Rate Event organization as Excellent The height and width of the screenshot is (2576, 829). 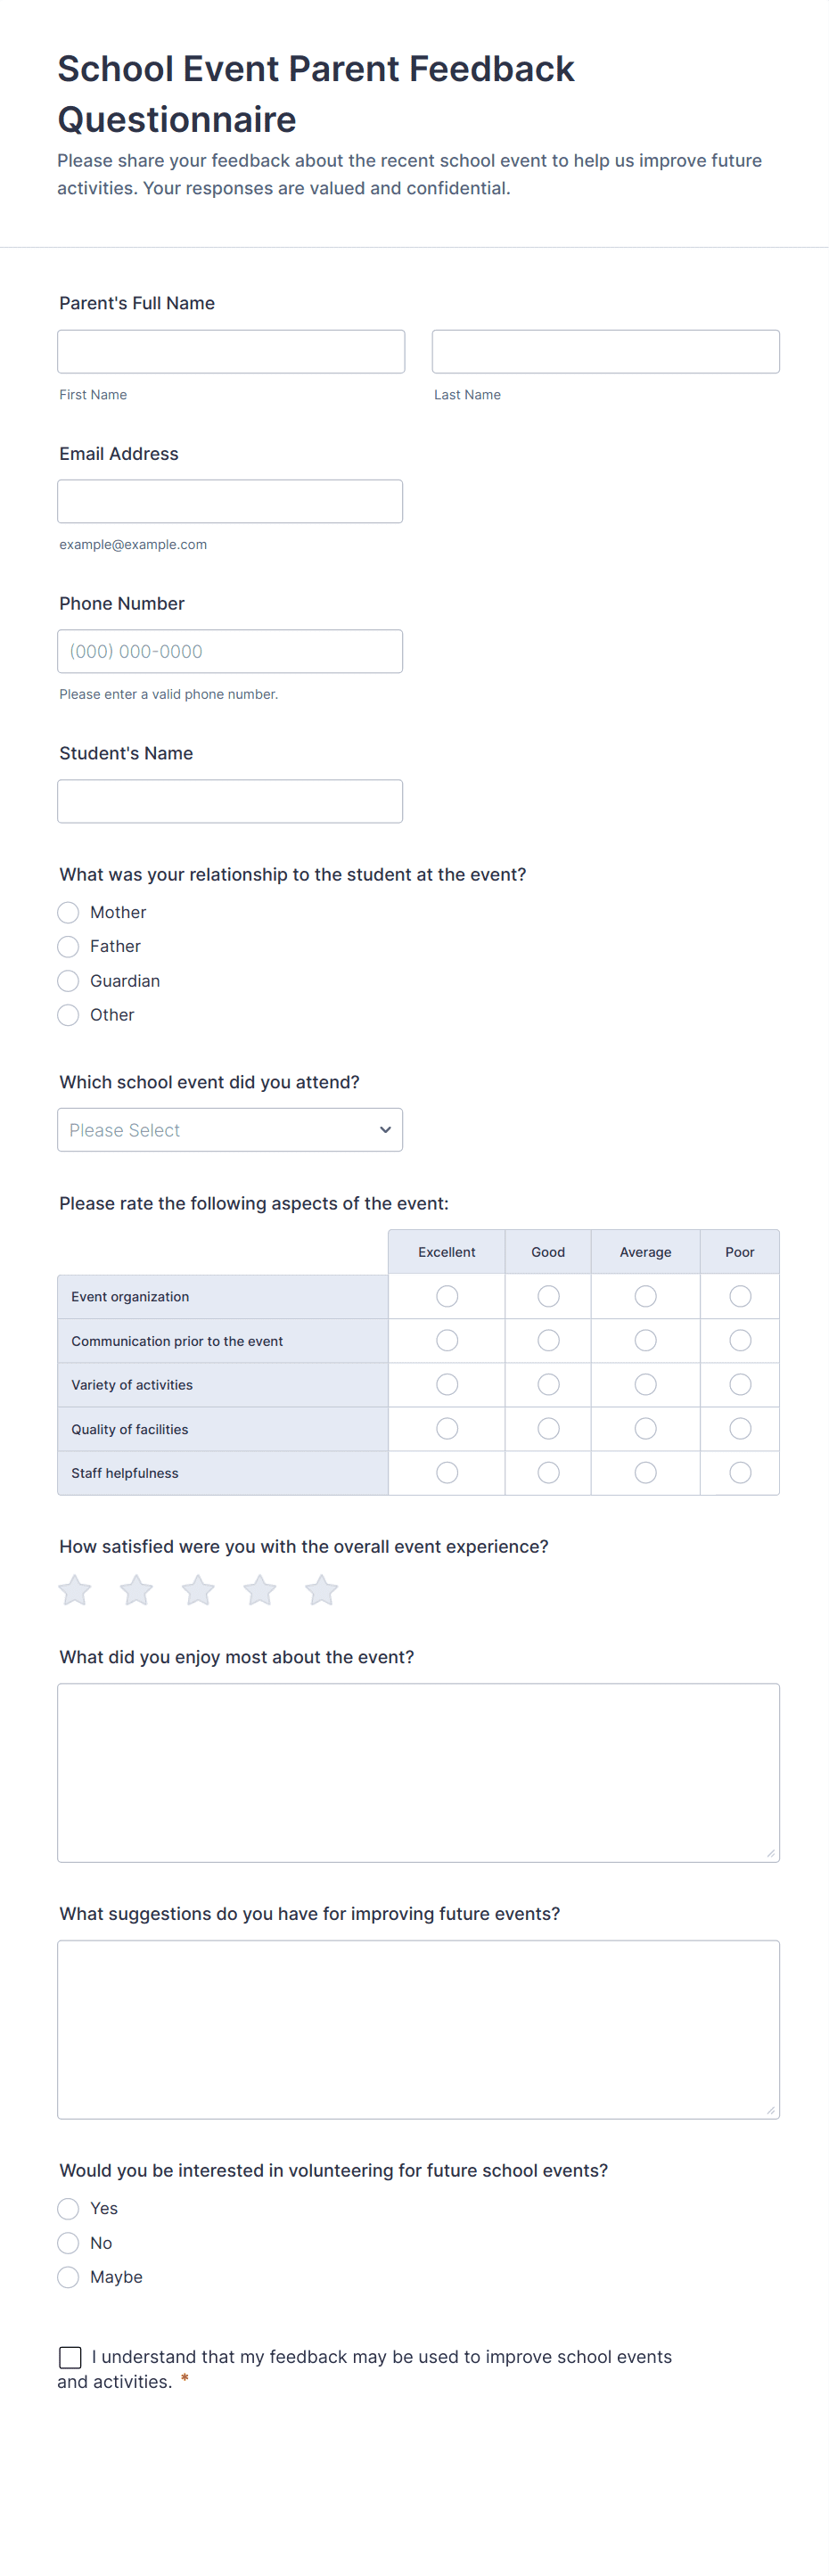coord(447,1296)
